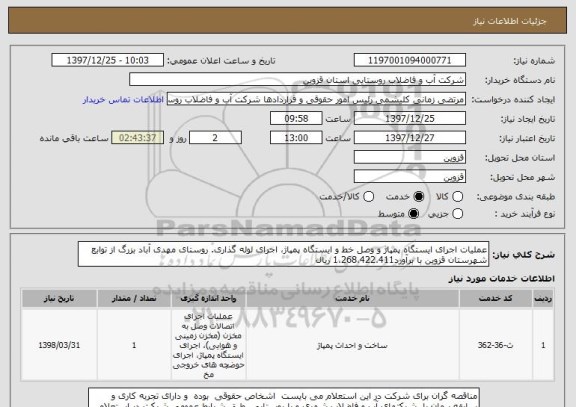Select the خدمت radio button
Viewport: 576px width, 407px height.
[x=419, y=197]
